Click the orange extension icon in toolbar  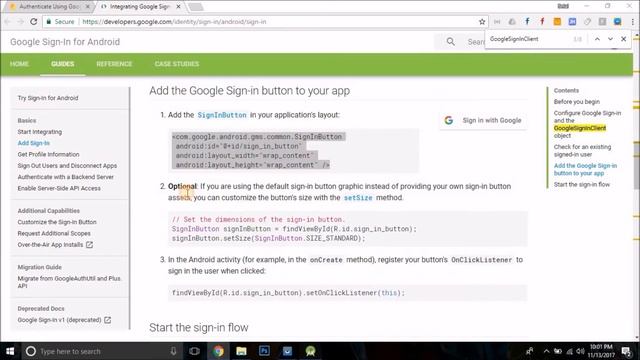[557, 22]
